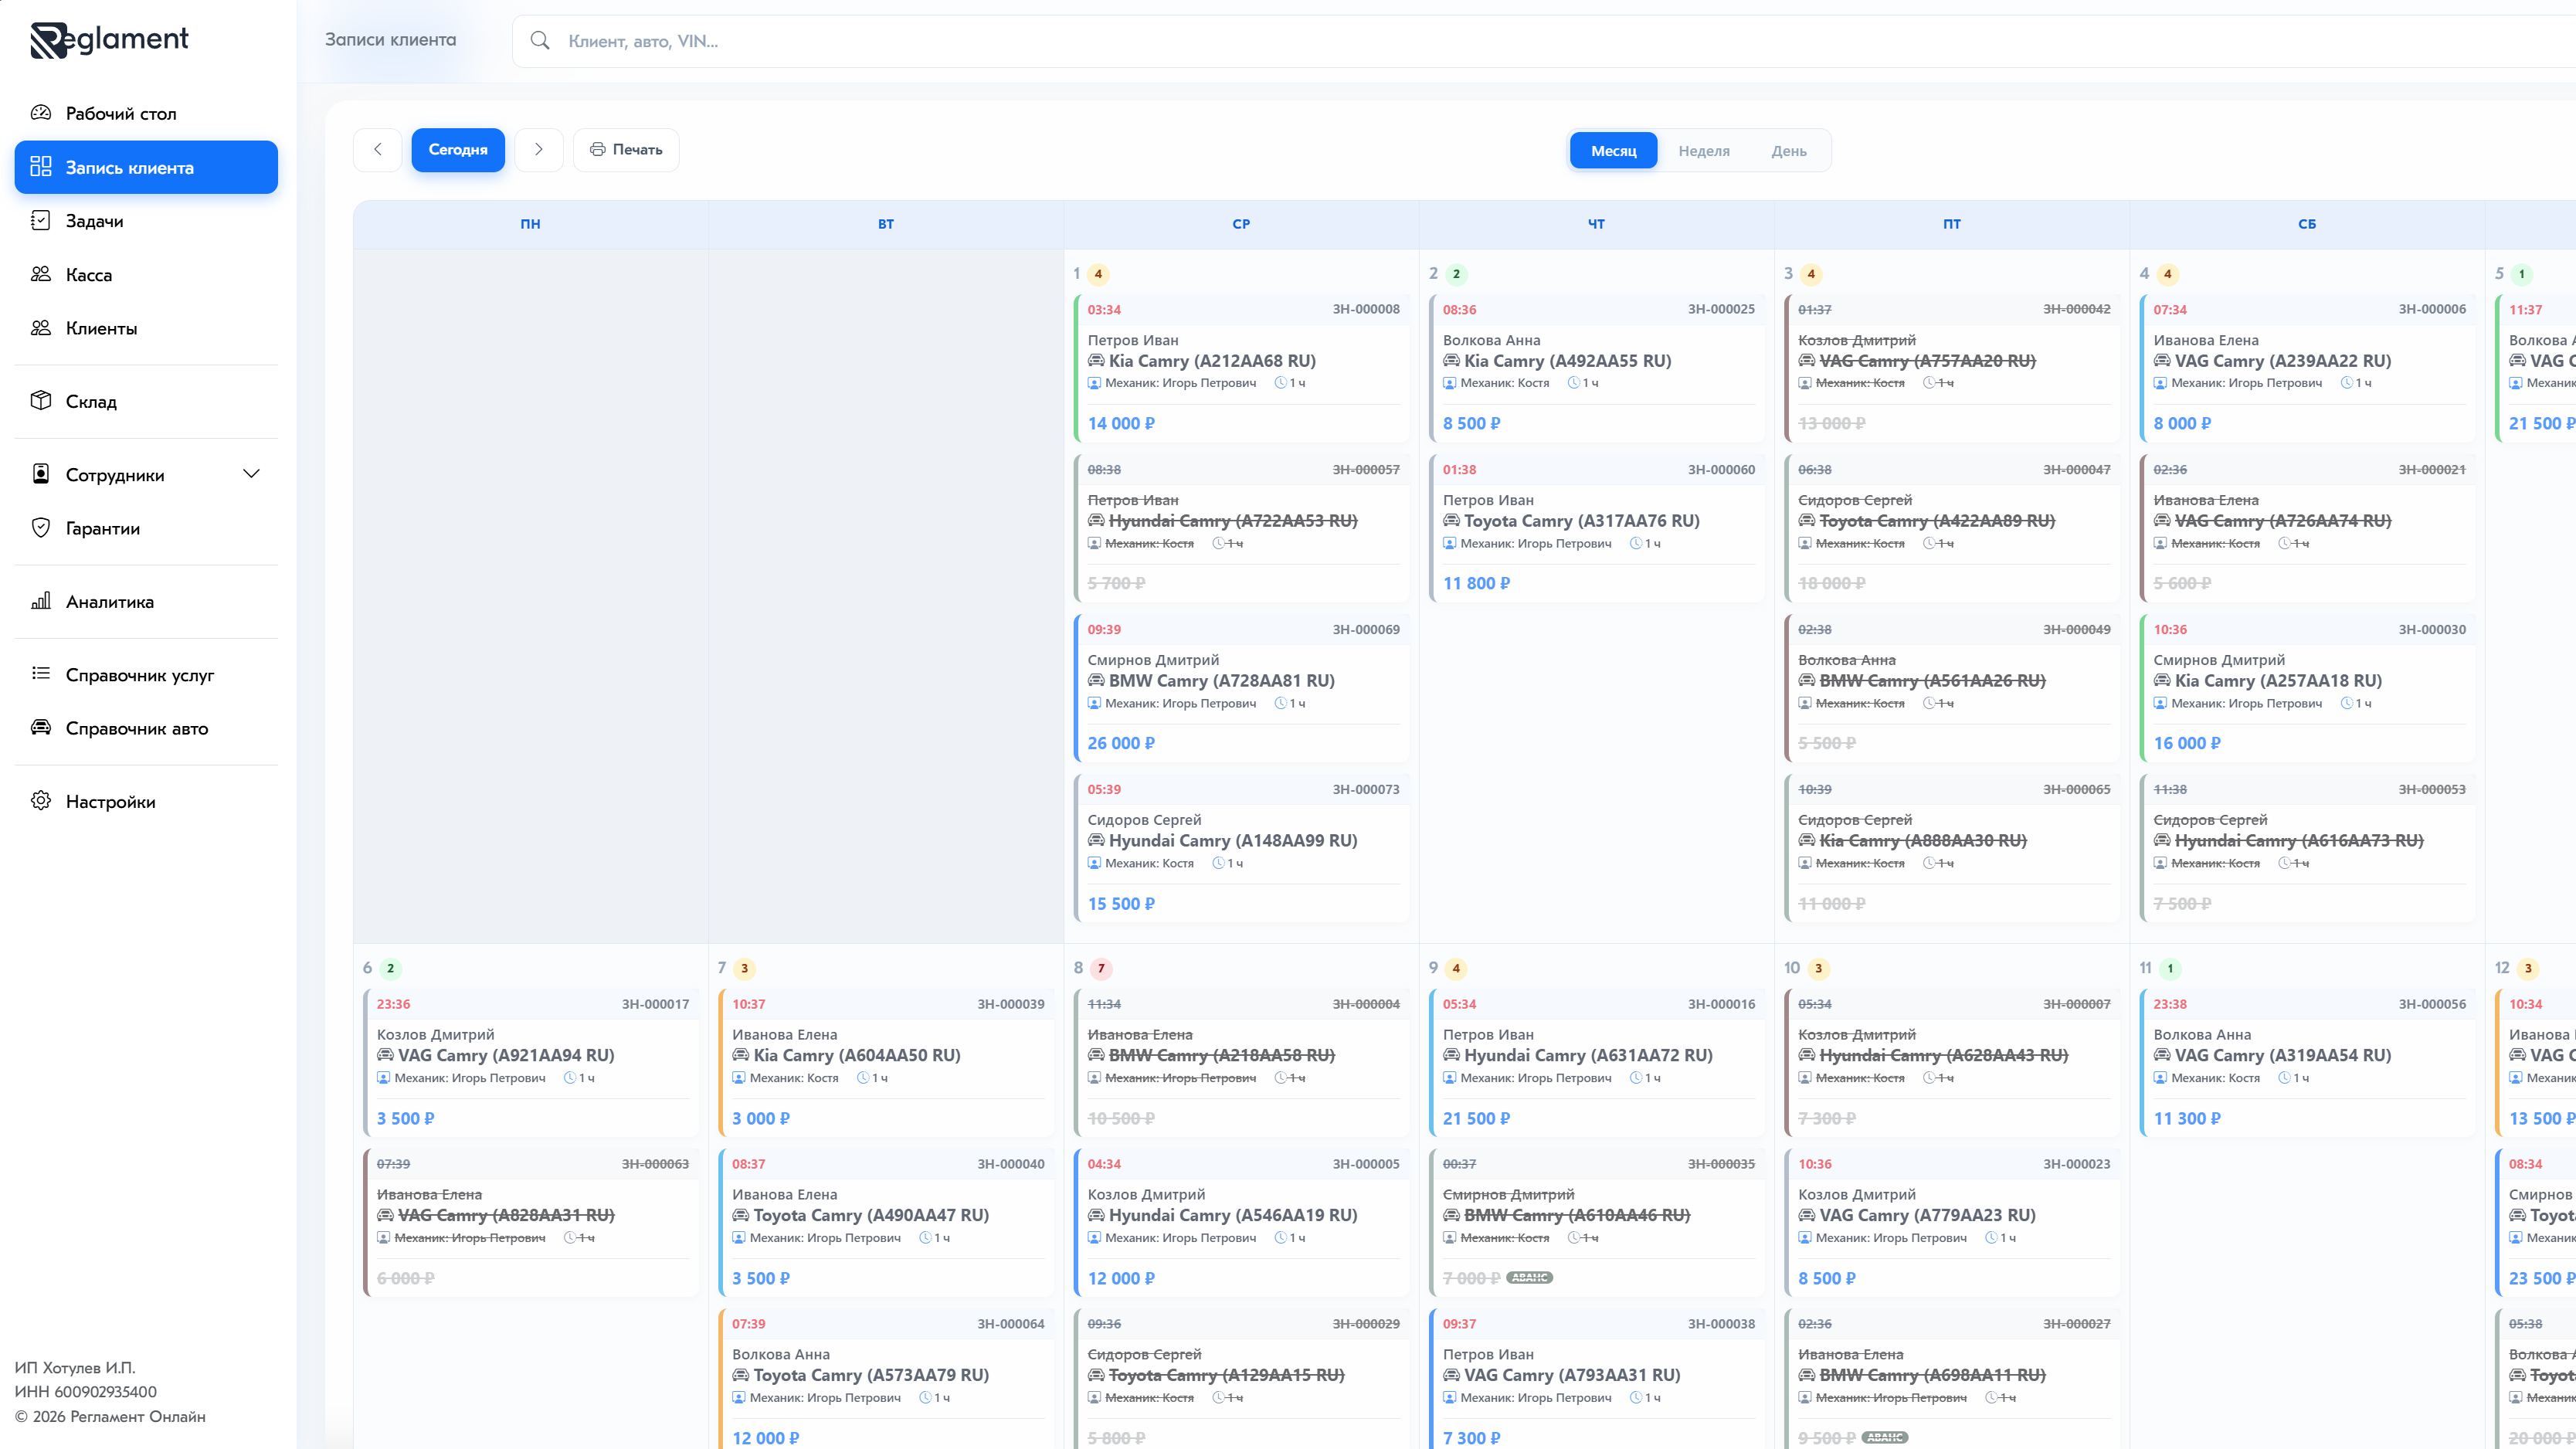Click the Справочник услуг list icon
Viewport: 2576px width, 1449px height.
coord(41,674)
